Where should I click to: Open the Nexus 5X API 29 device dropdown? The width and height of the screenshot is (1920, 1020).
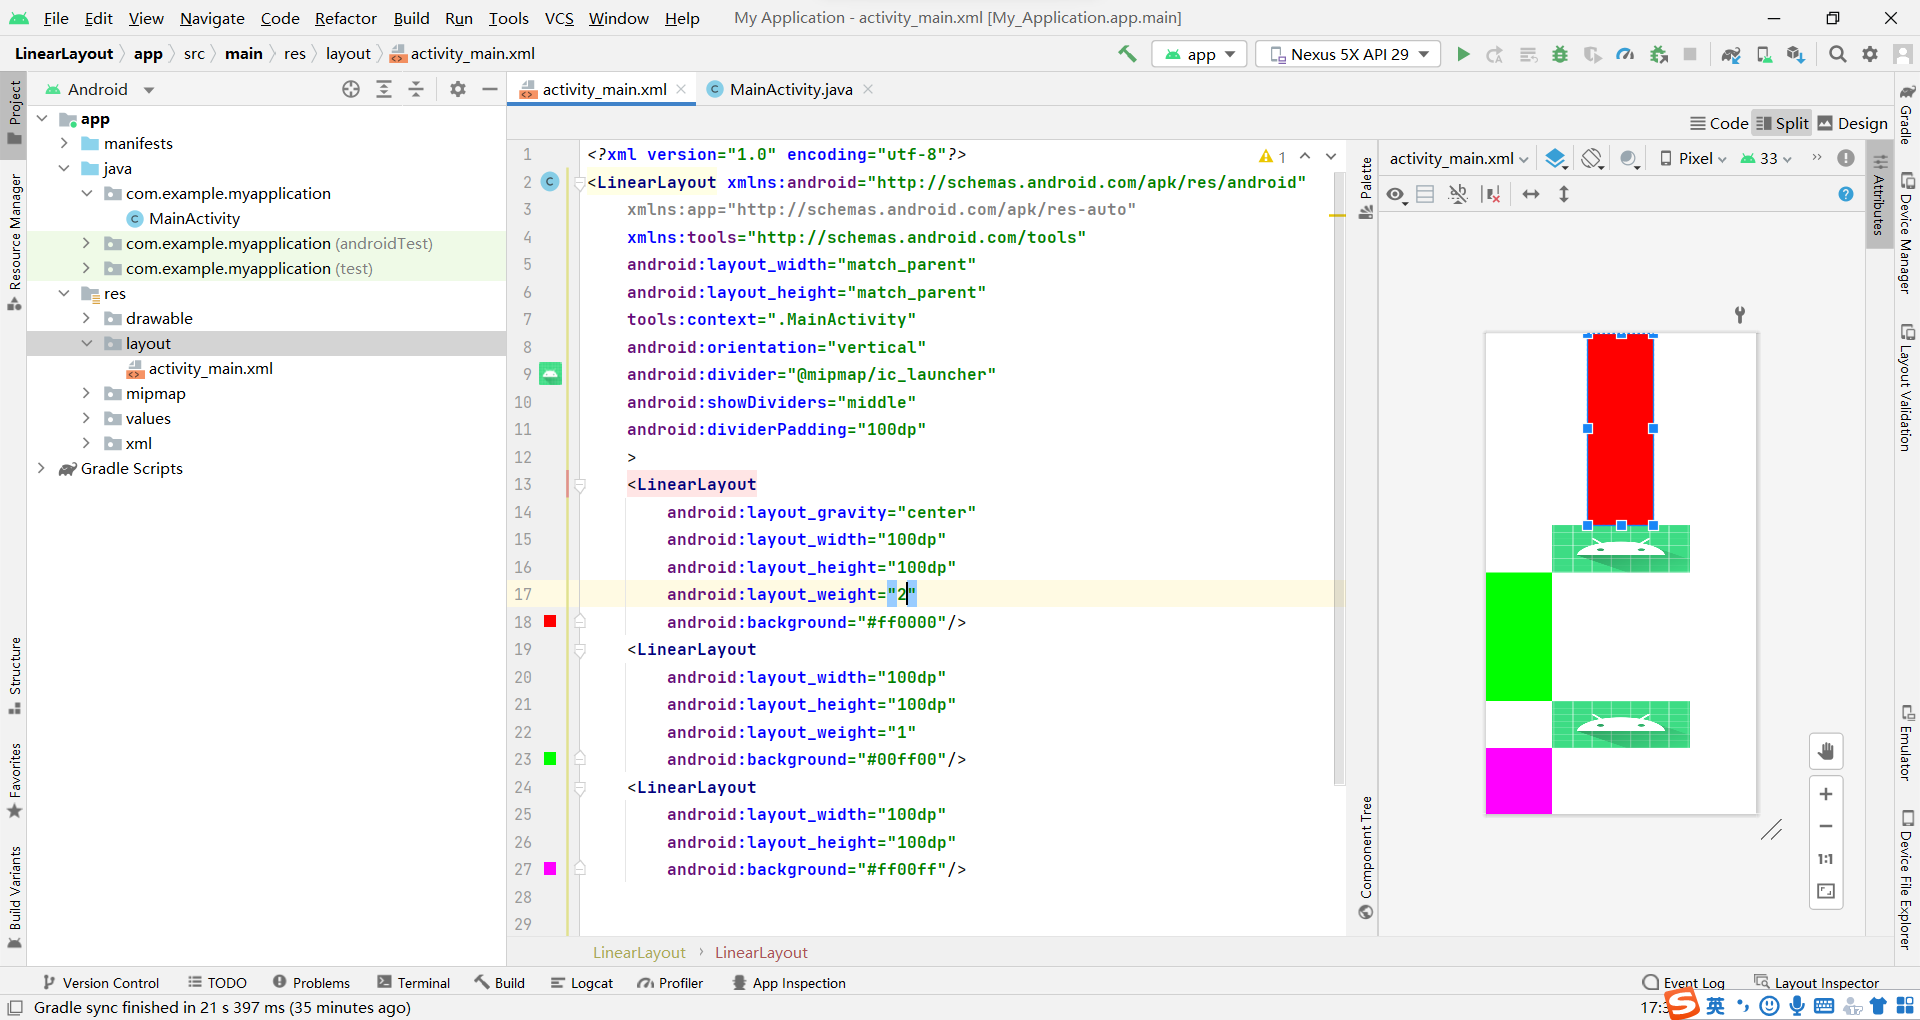click(x=1347, y=54)
